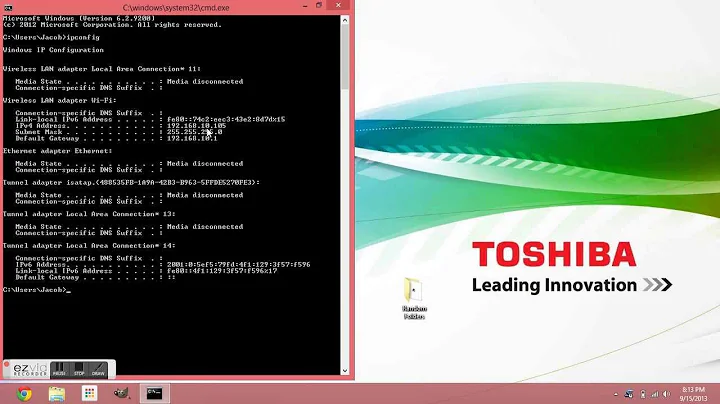
Task: Open the clock showing 8:13 PM
Action: (x=693, y=394)
